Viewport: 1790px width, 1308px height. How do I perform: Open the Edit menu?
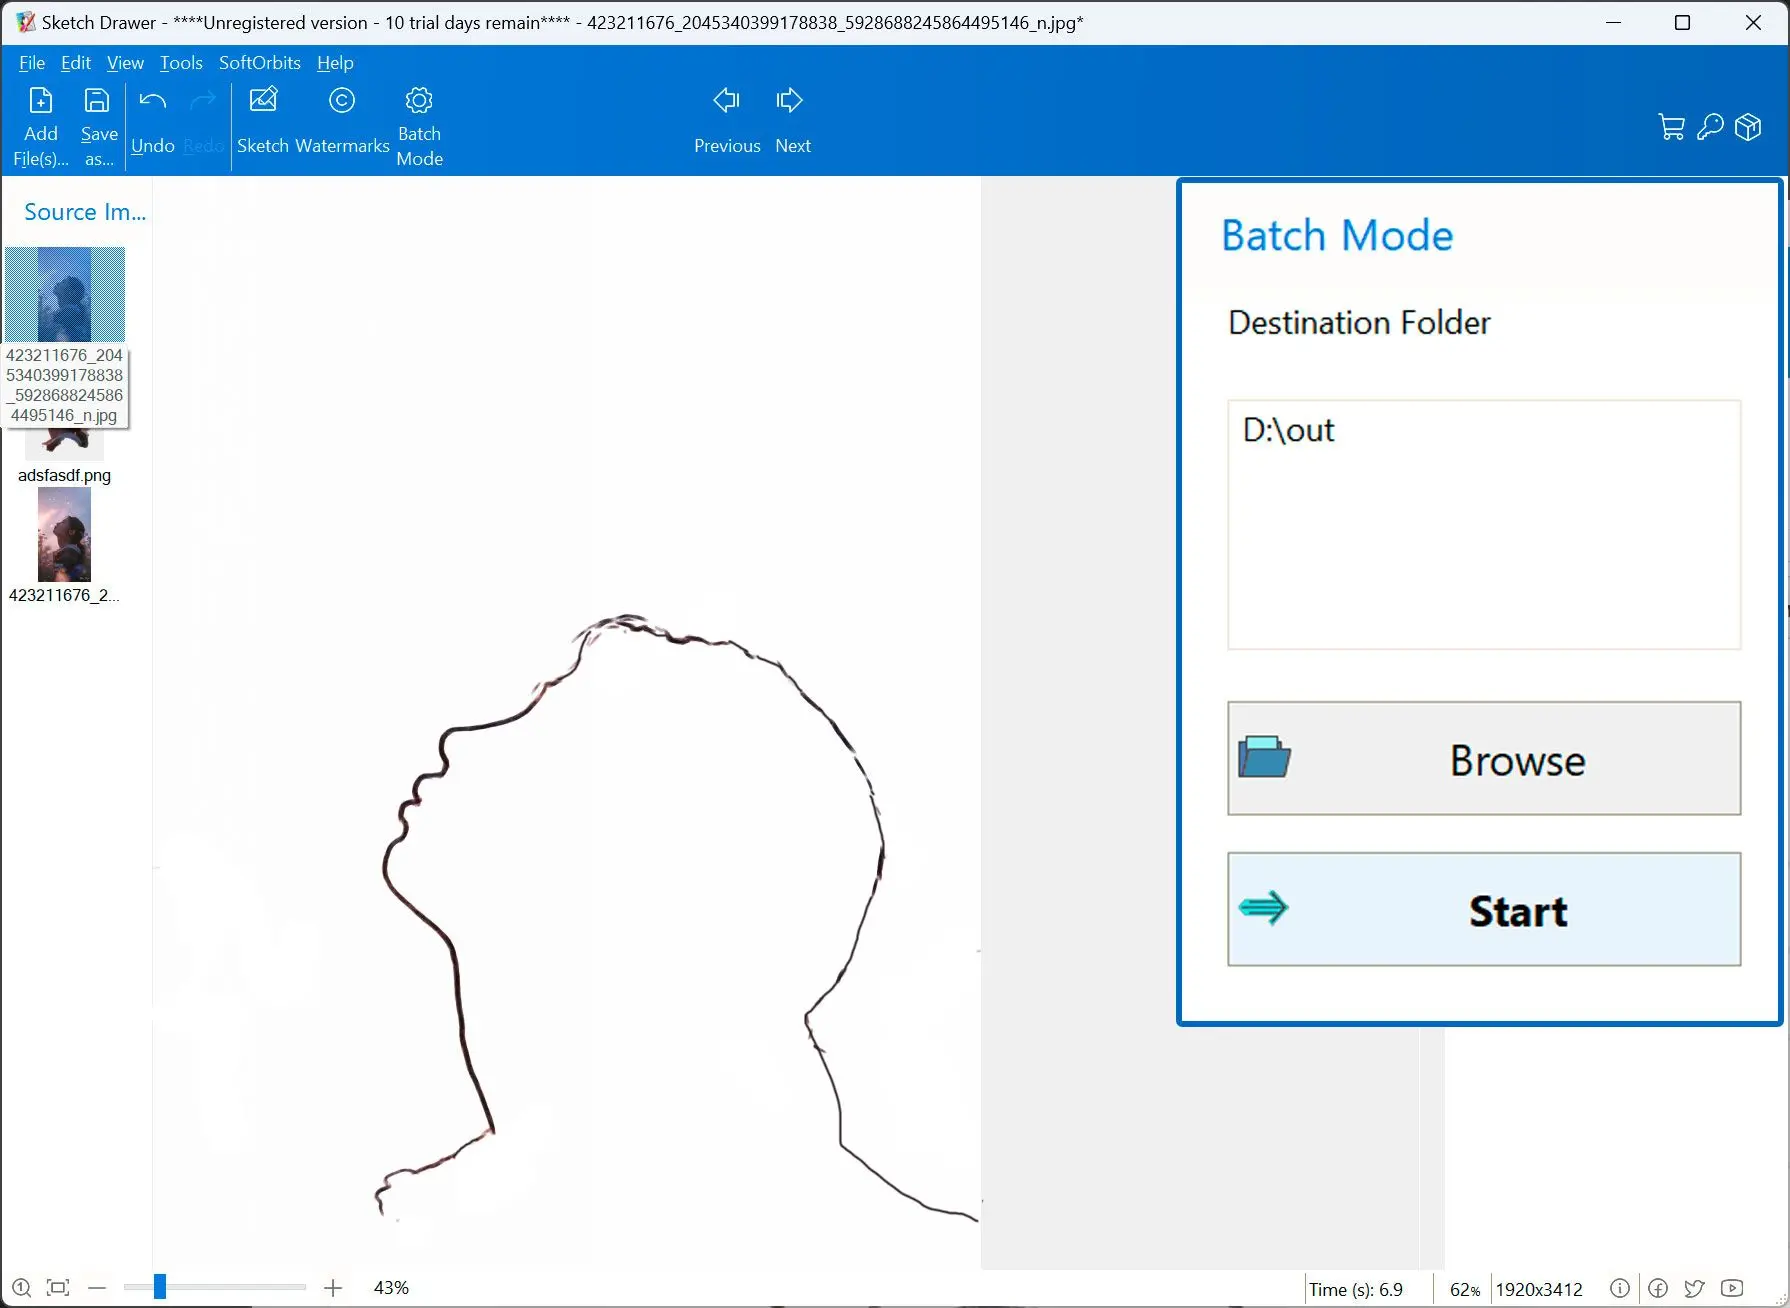pos(76,63)
